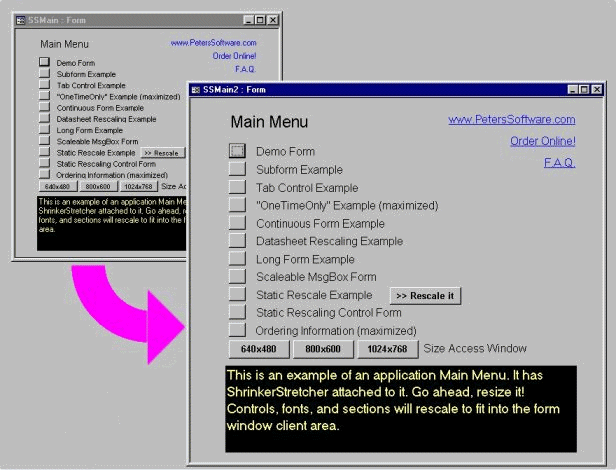The width and height of the screenshot is (616, 470).
Task: Click 'Main Menu' heading in SSMain2
Action: [269, 122]
